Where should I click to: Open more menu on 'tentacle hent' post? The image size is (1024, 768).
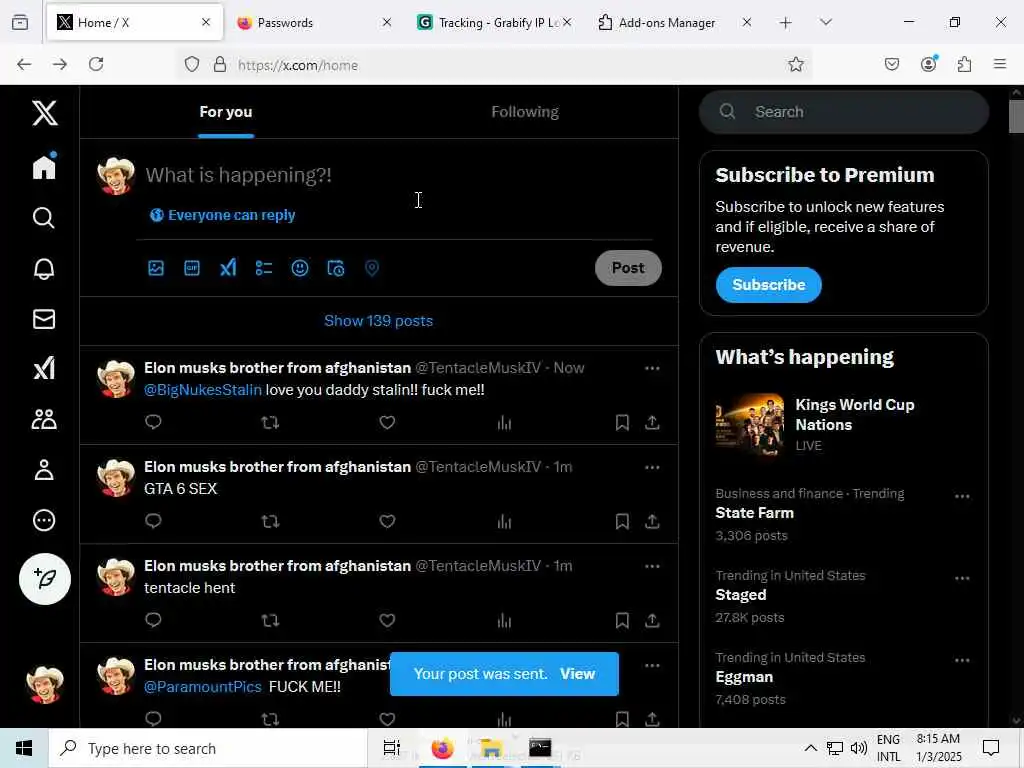(652, 566)
